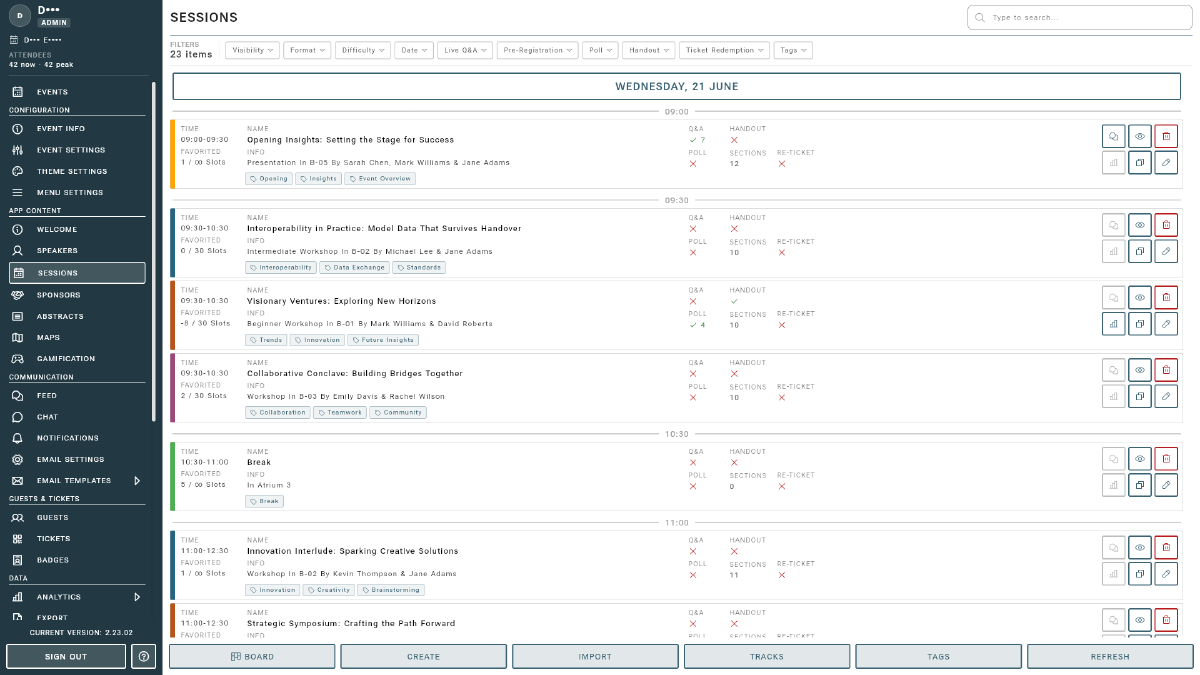The image size is (1200, 675).
Task: Click the Refresh button
Action: pyautogui.click(x=1110, y=657)
